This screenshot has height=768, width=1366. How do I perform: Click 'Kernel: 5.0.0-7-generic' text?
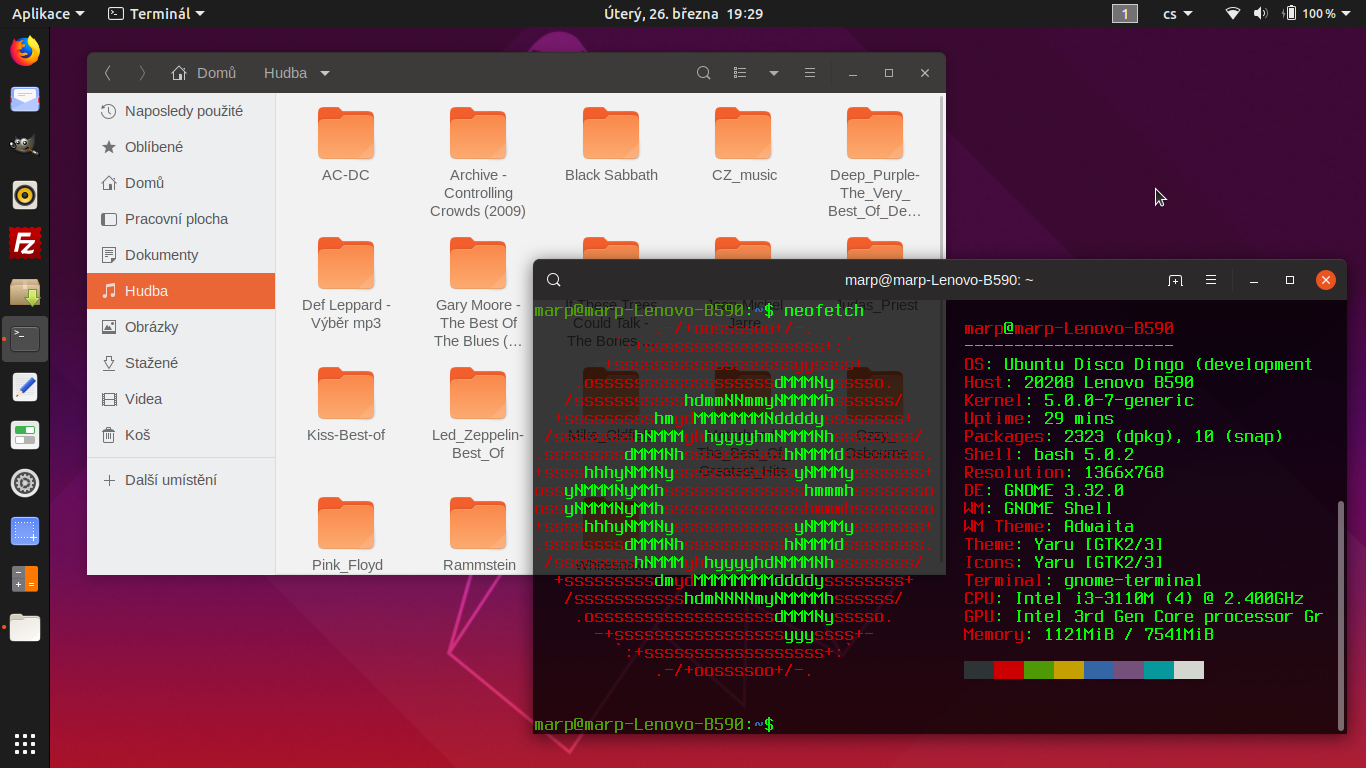(1079, 401)
